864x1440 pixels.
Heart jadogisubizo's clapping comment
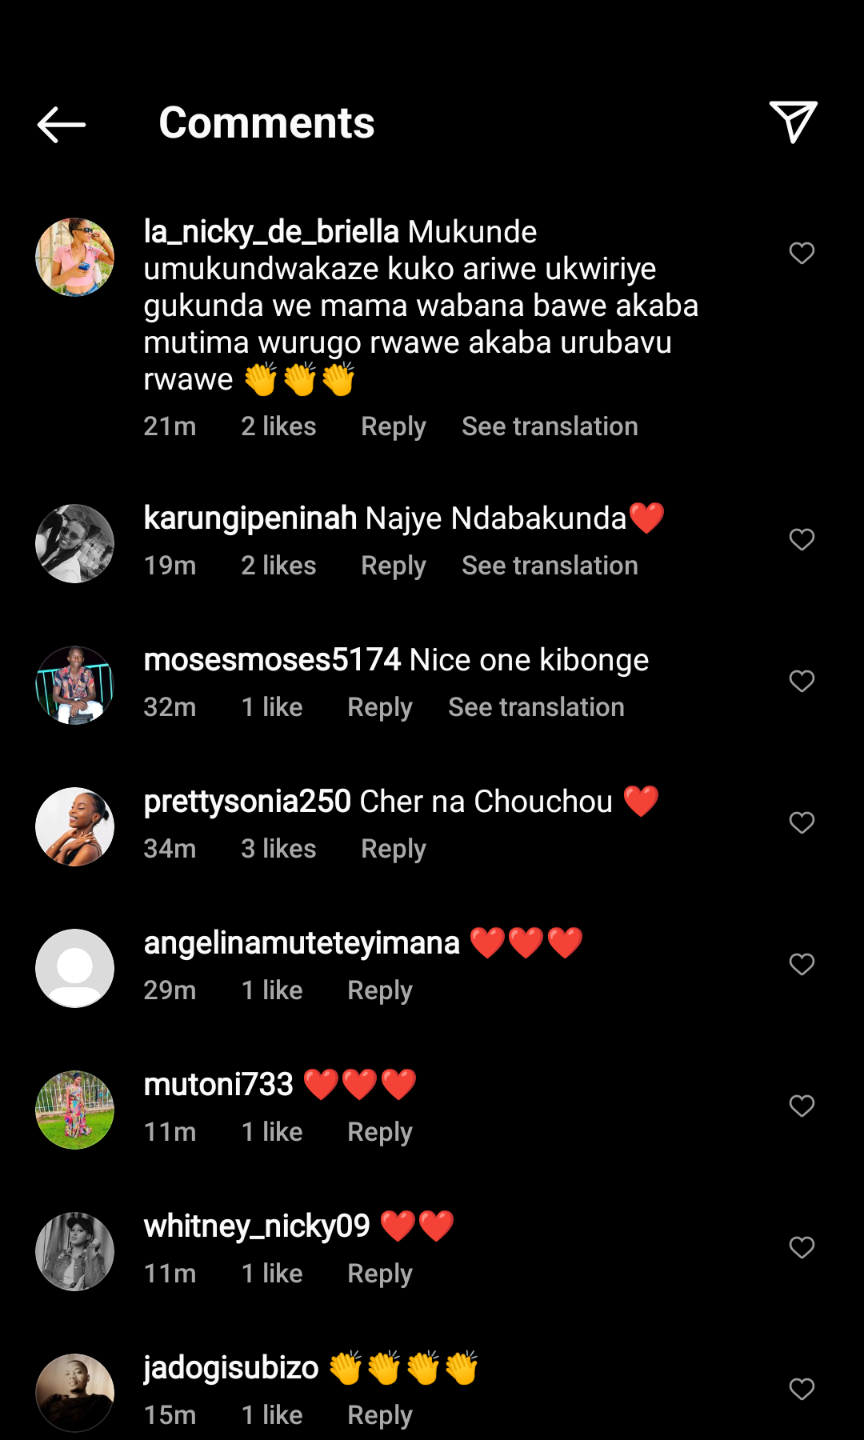(x=802, y=1389)
